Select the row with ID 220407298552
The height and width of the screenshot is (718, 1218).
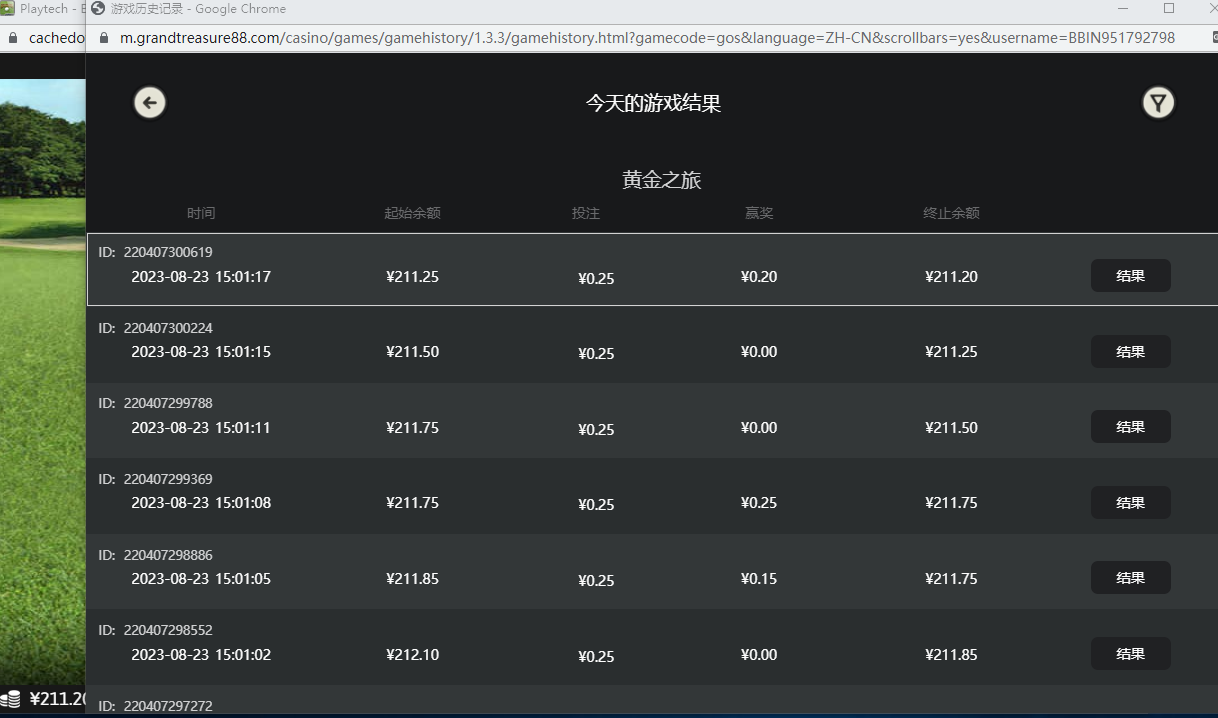pos(652,647)
